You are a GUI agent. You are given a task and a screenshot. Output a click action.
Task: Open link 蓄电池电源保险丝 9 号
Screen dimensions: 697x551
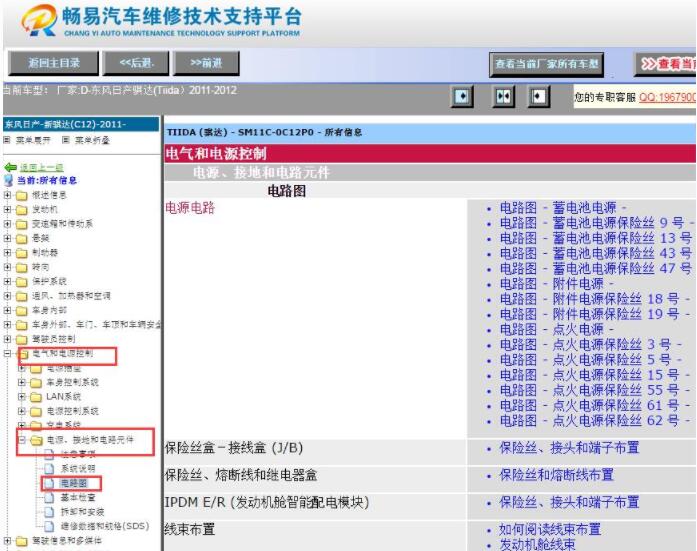click(597, 223)
